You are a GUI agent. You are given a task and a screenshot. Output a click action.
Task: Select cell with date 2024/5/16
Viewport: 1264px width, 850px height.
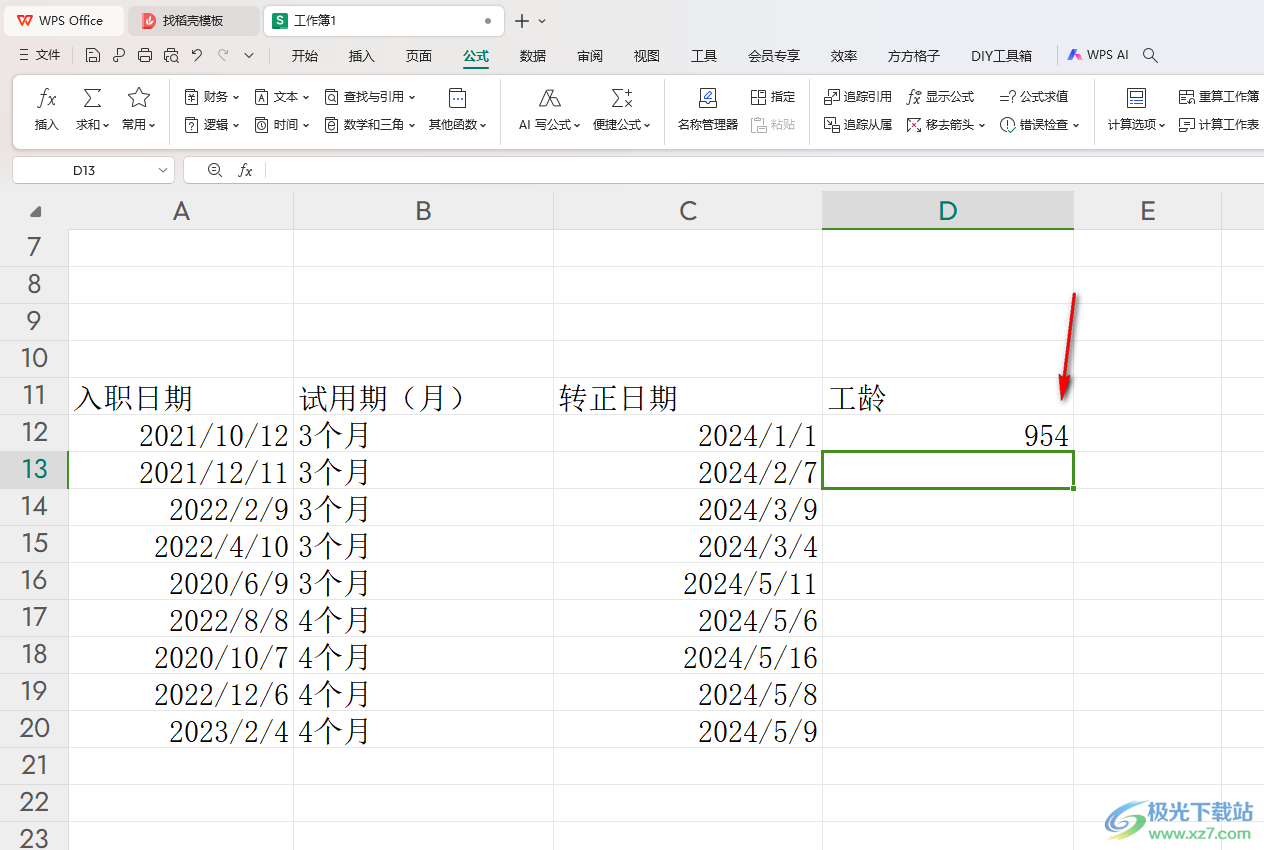click(688, 656)
